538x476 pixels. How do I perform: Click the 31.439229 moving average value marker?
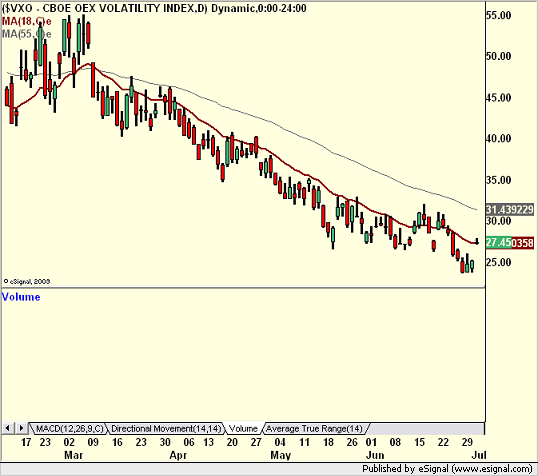click(510, 209)
